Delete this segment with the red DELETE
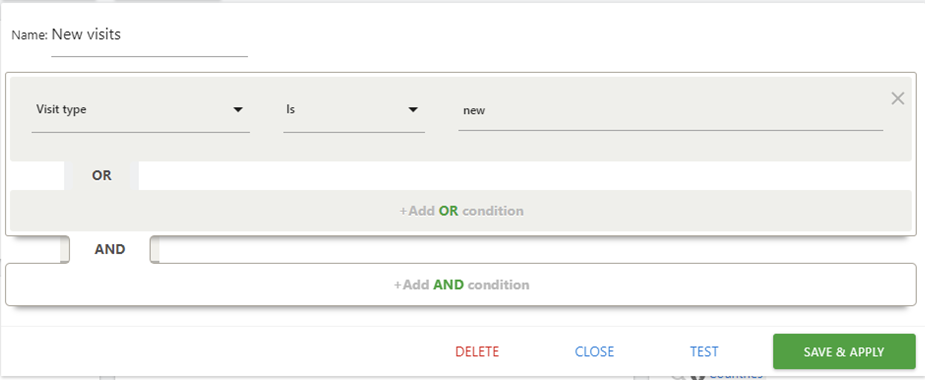 click(477, 352)
